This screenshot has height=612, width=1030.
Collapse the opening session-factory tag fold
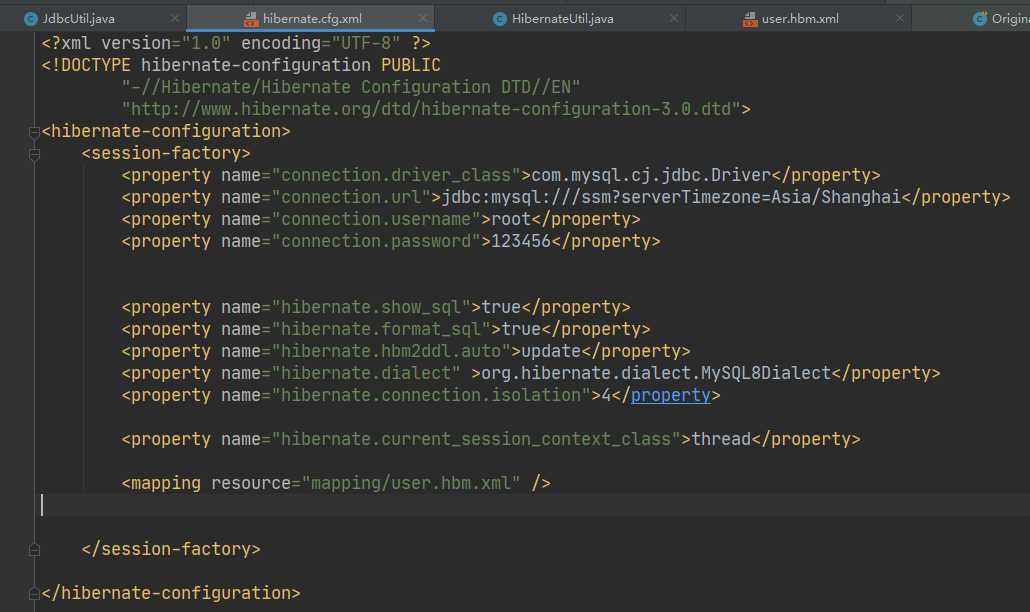tap(34, 154)
